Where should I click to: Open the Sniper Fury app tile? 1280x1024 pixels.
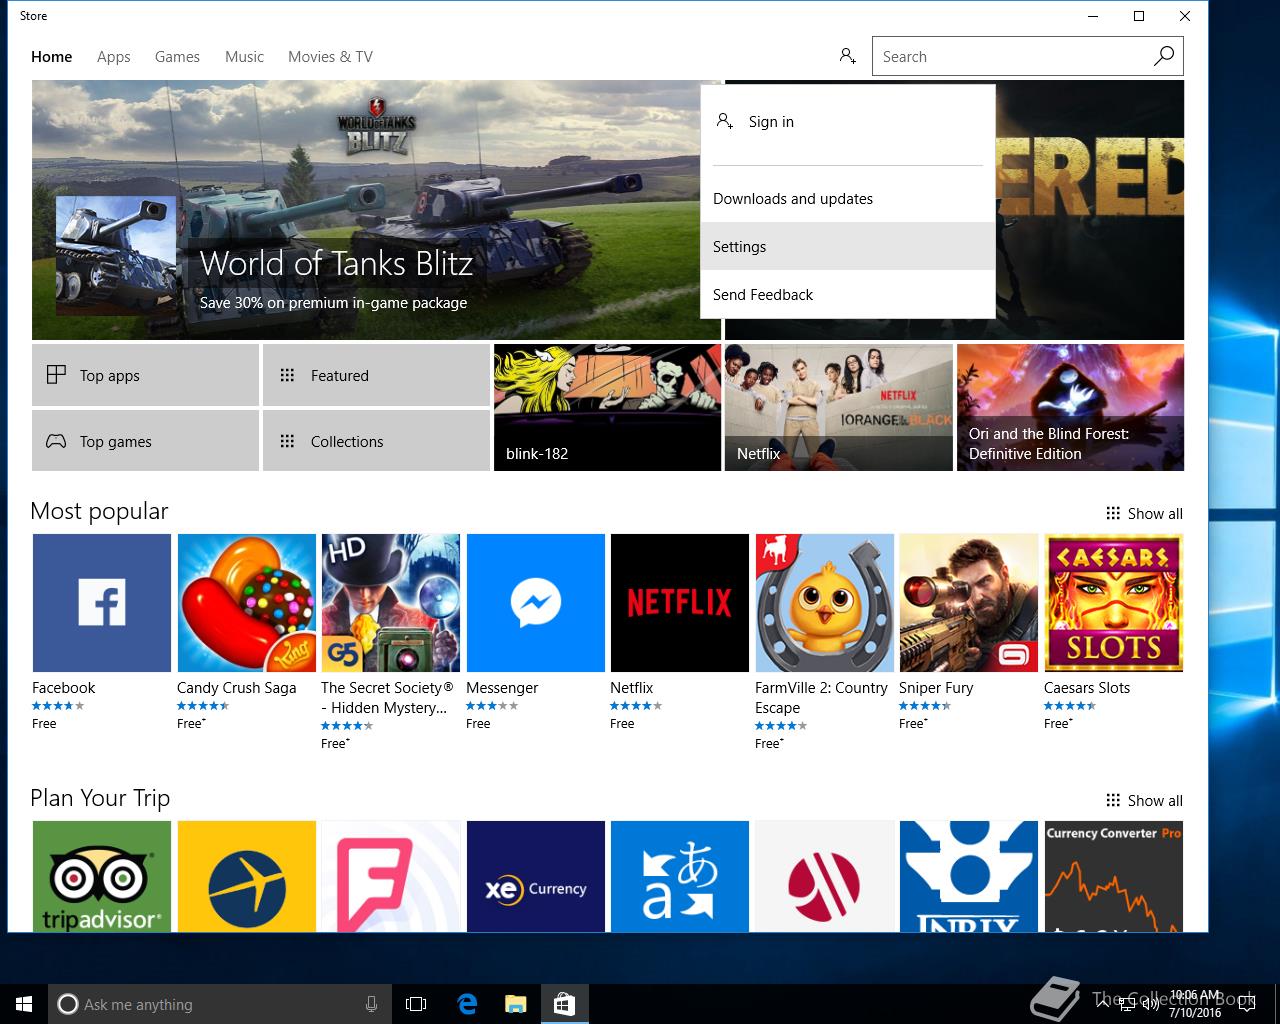point(968,602)
